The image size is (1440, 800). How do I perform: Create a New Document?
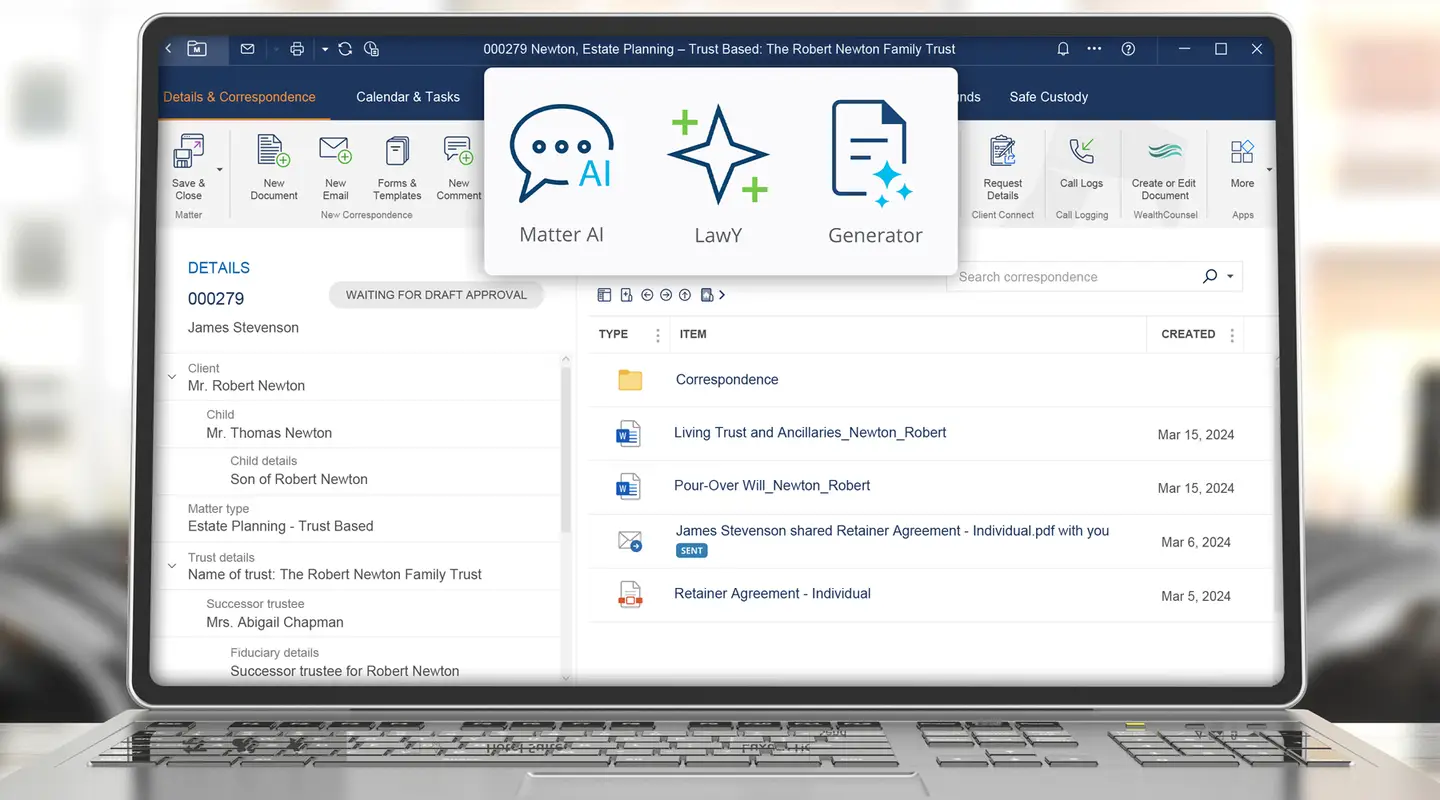point(274,168)
